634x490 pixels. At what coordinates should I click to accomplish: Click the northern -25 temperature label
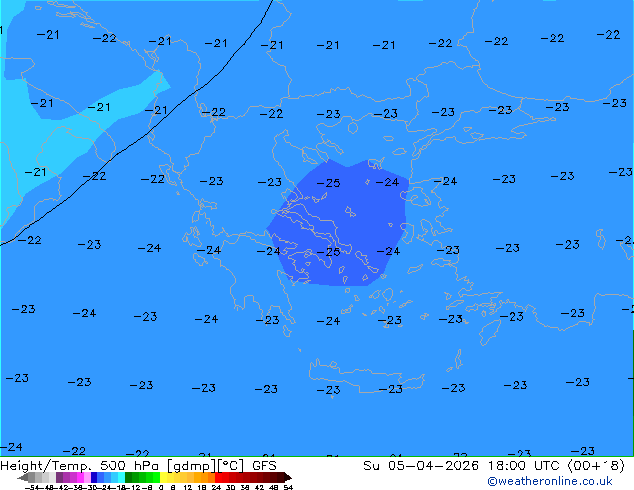tap(328, 183)
